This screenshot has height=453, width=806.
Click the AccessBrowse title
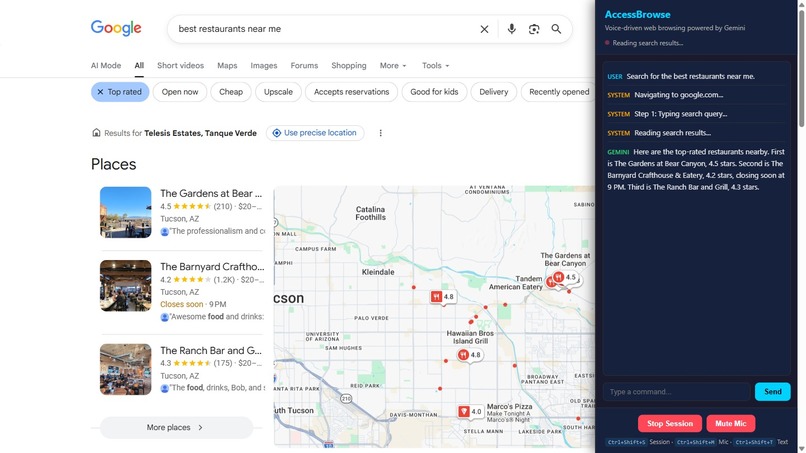pos(637,15)
